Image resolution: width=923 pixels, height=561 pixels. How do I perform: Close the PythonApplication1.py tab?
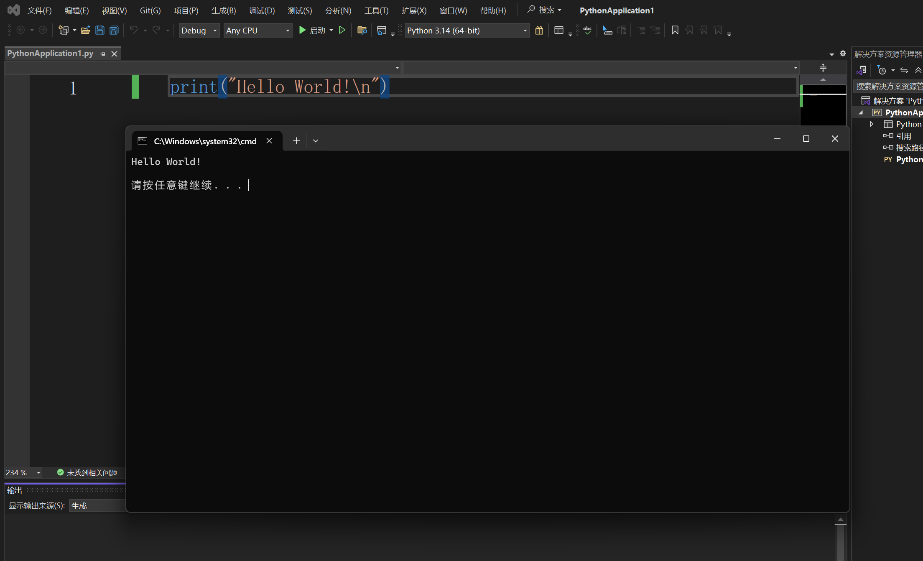[114, 54]
